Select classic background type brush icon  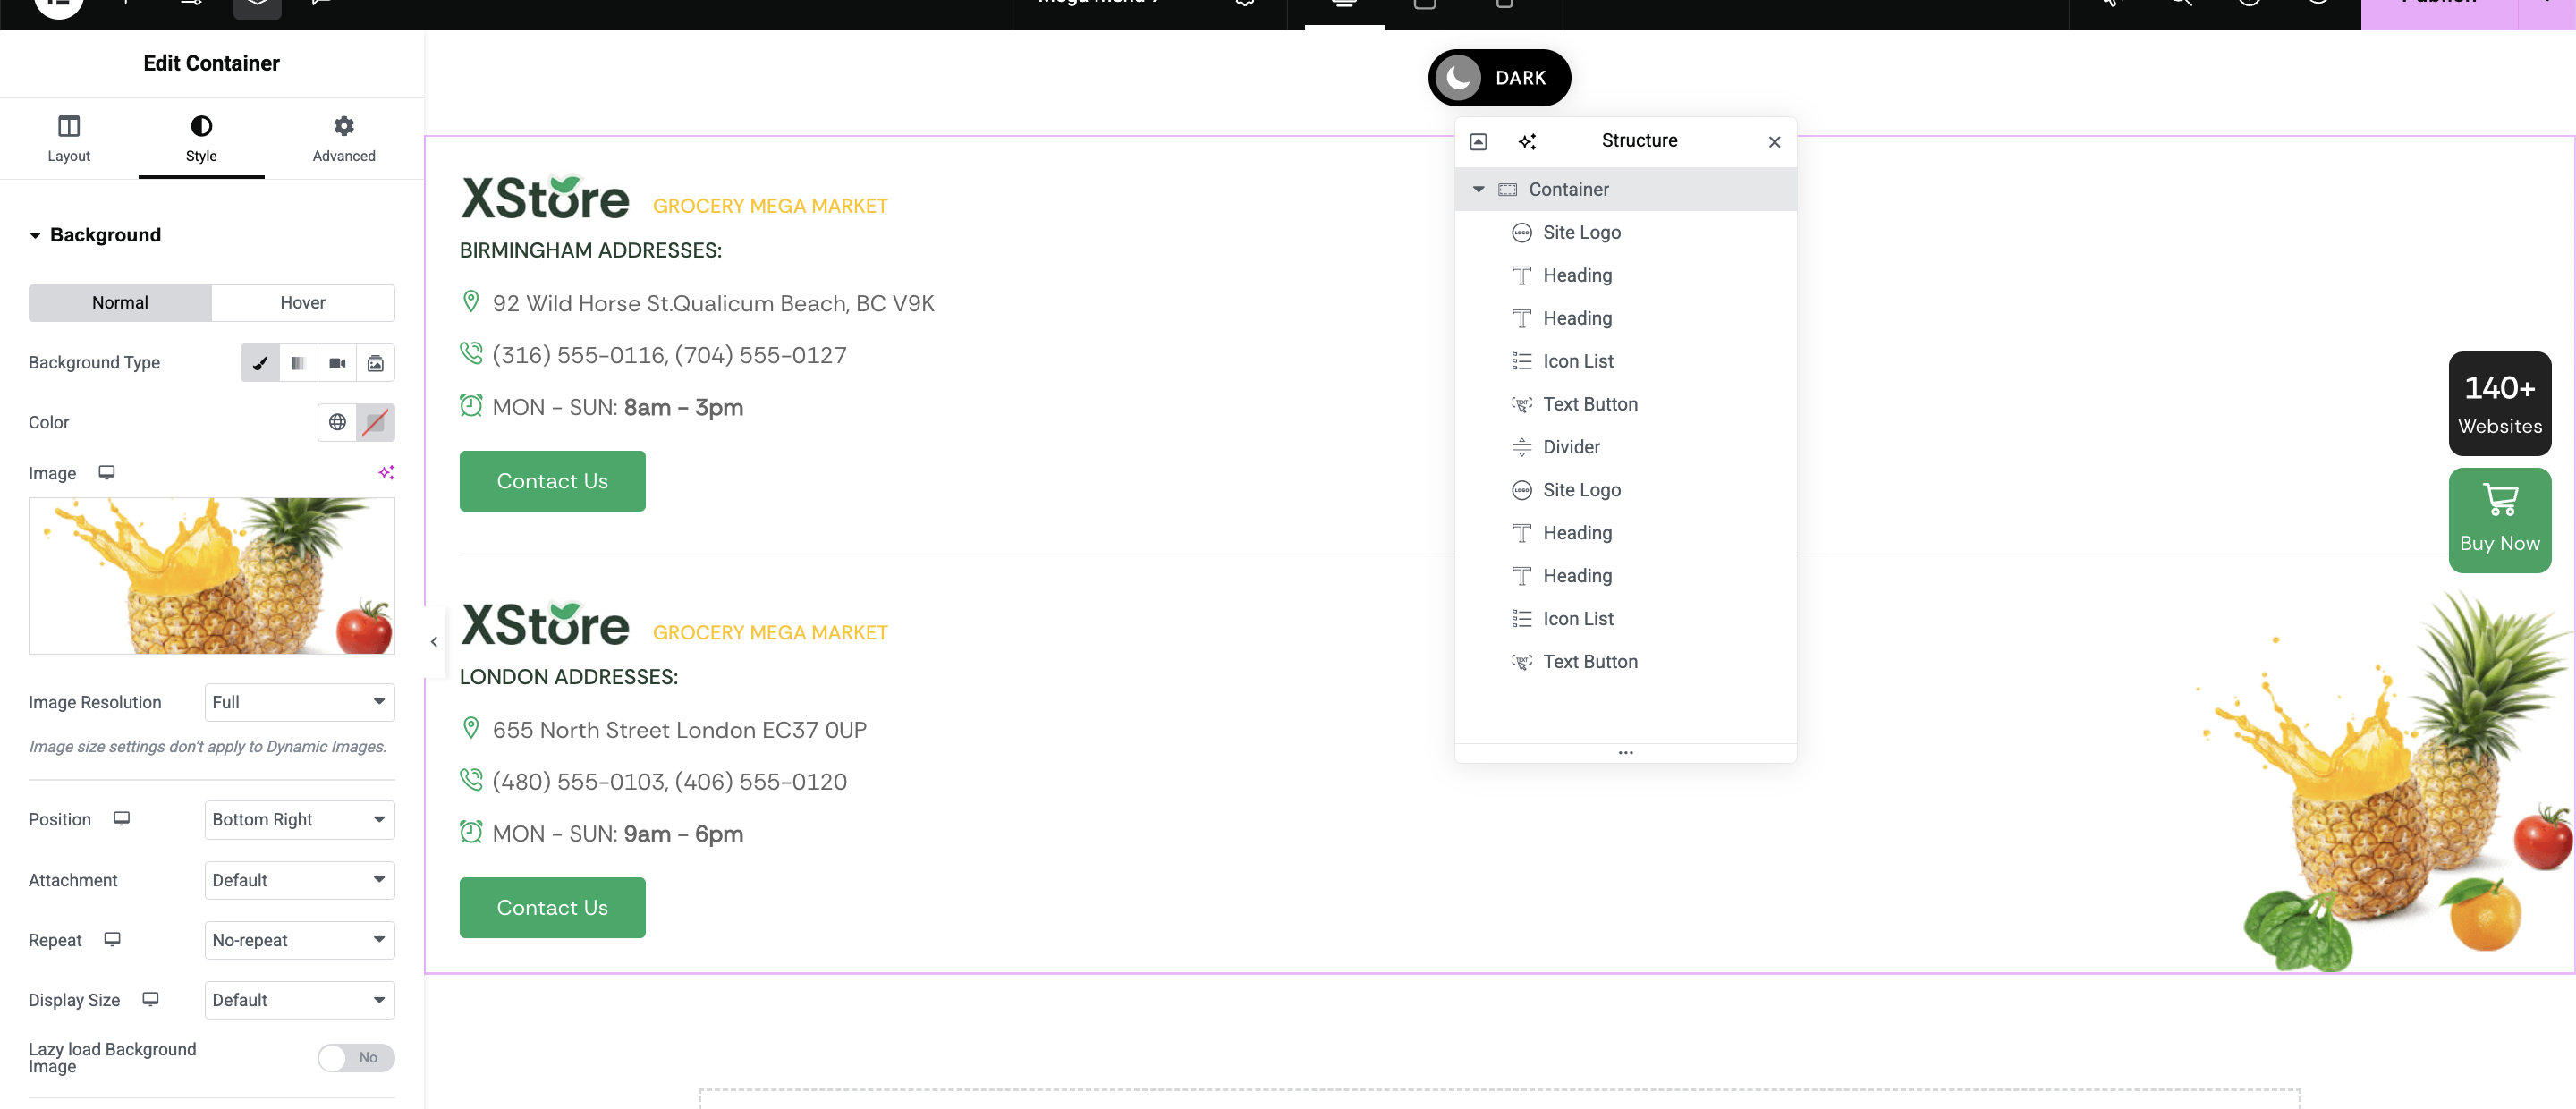pyautogui.click(x=260, y=363)
